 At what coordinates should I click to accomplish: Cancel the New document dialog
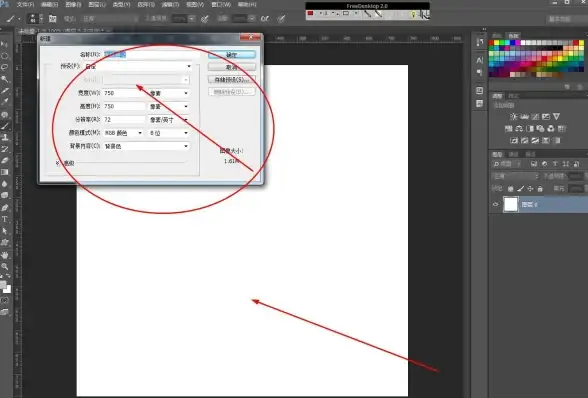[x=232, y=68]
